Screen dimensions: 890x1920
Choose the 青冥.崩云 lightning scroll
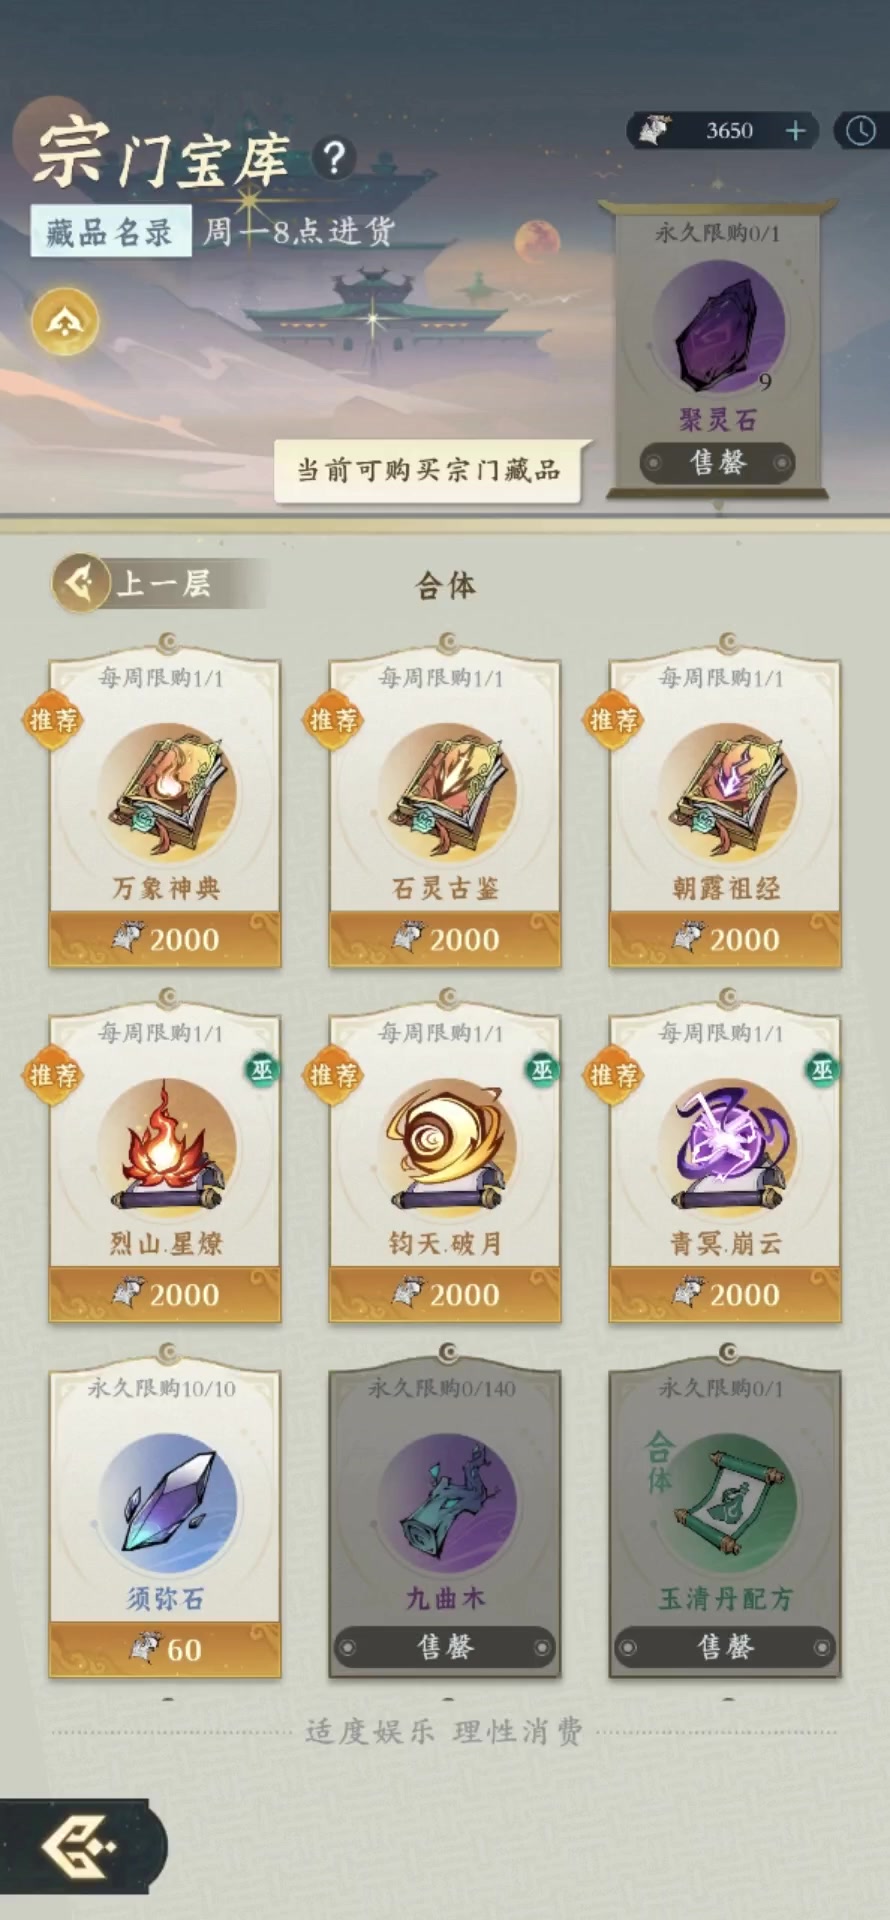click(x=725, y=1166)
